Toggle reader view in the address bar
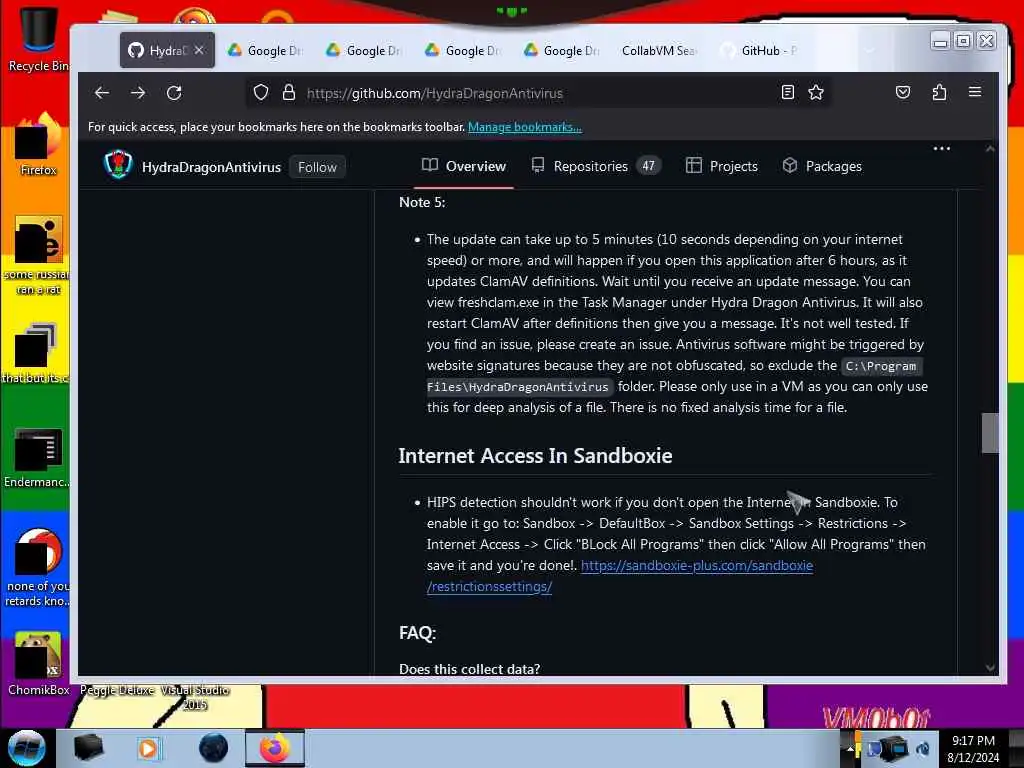Viewport: 1024px width, 768px height. (788, 92)
